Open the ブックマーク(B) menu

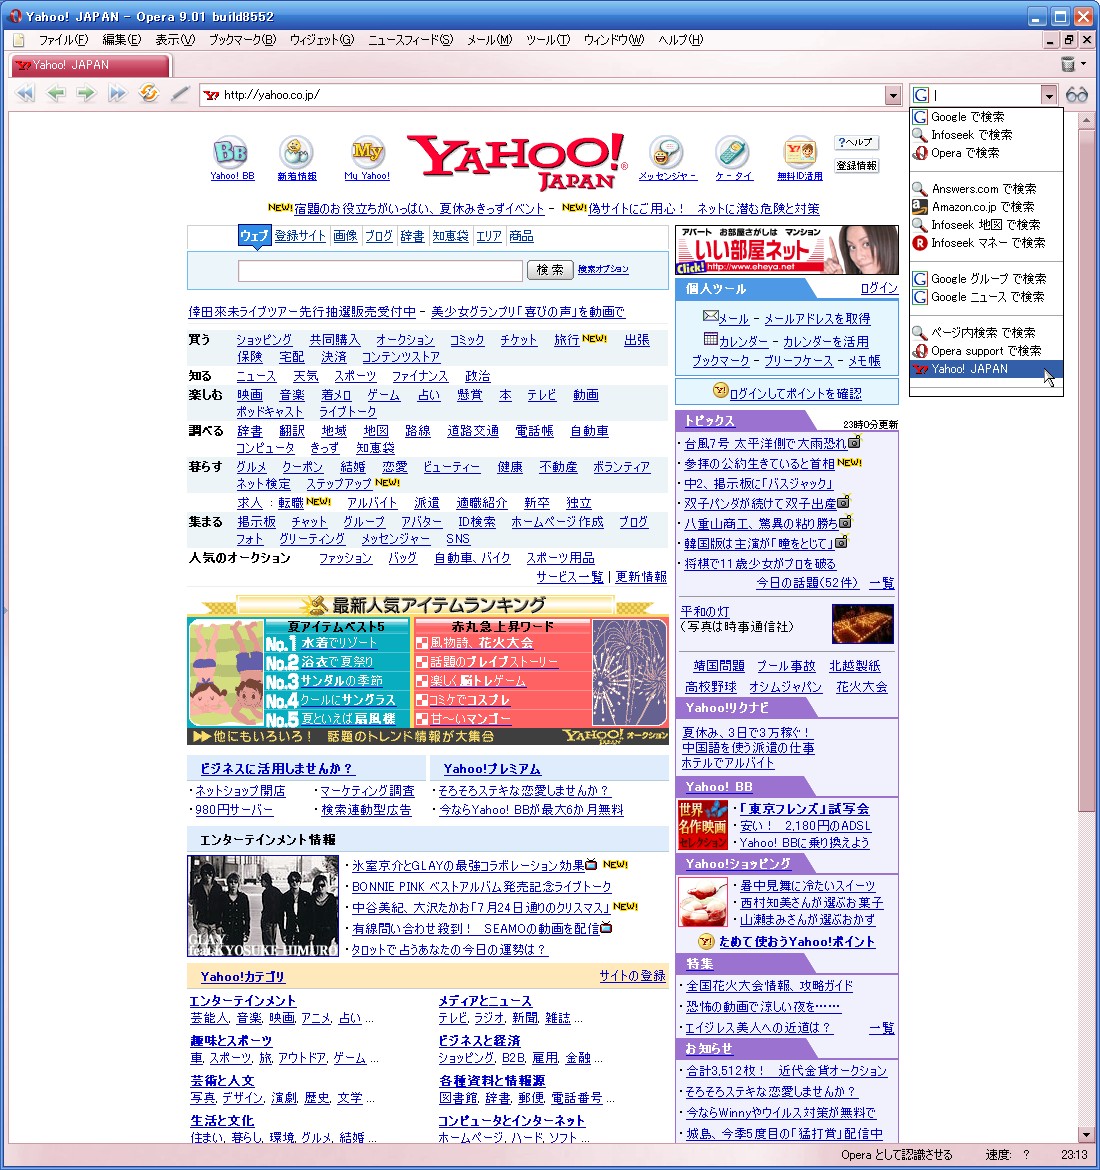coord(243,40)
